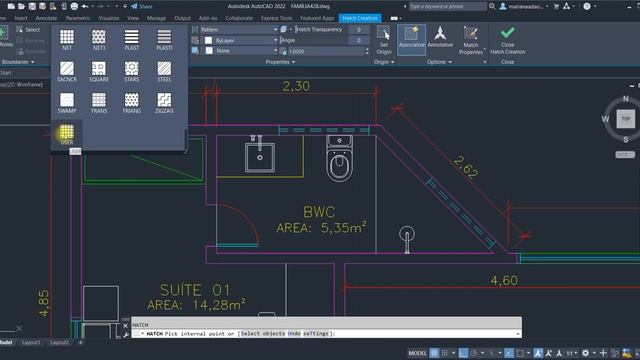The image size is (640, 360).
Task: Toggle object snap tracking in status bar
Action: (509, 353)
